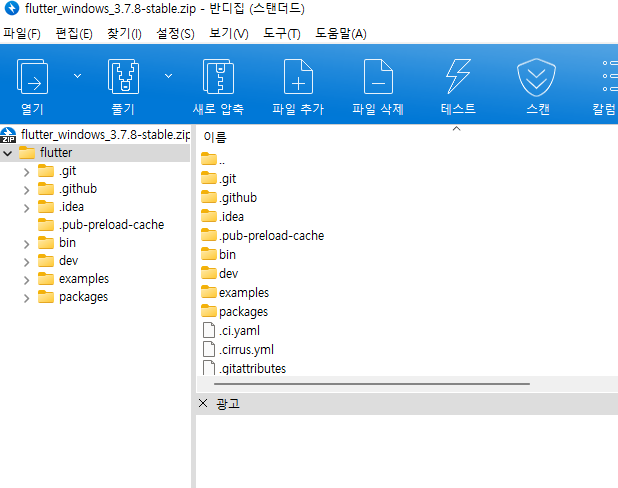Expand the dev node in tree
618x488 pixels.
point(26,262)
